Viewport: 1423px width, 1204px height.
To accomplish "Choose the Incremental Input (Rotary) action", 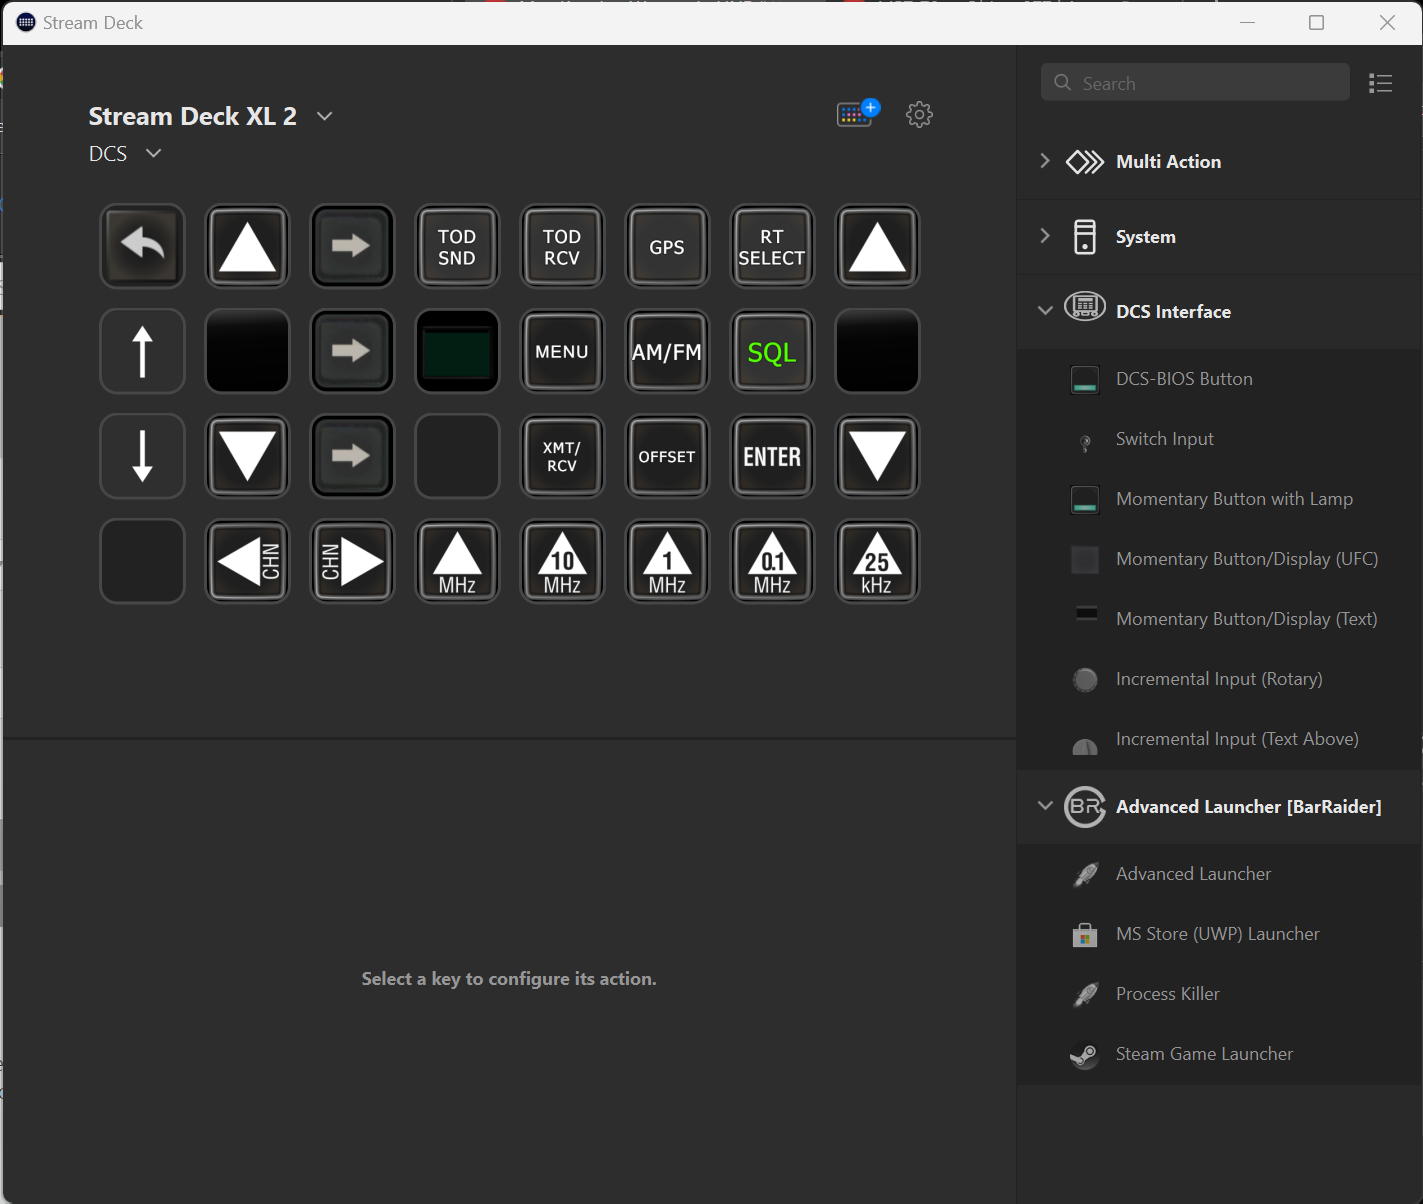I will (1219, 679).
